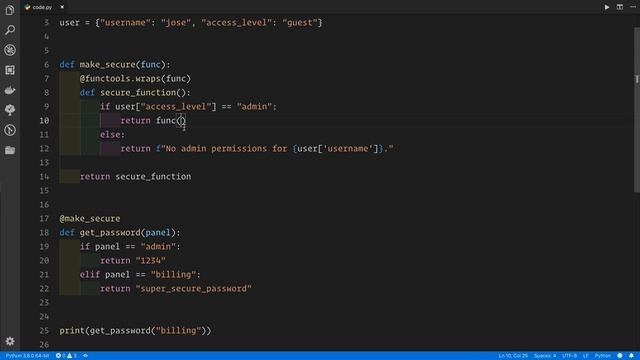Click line number 17 in gutter

click(44, 218)
